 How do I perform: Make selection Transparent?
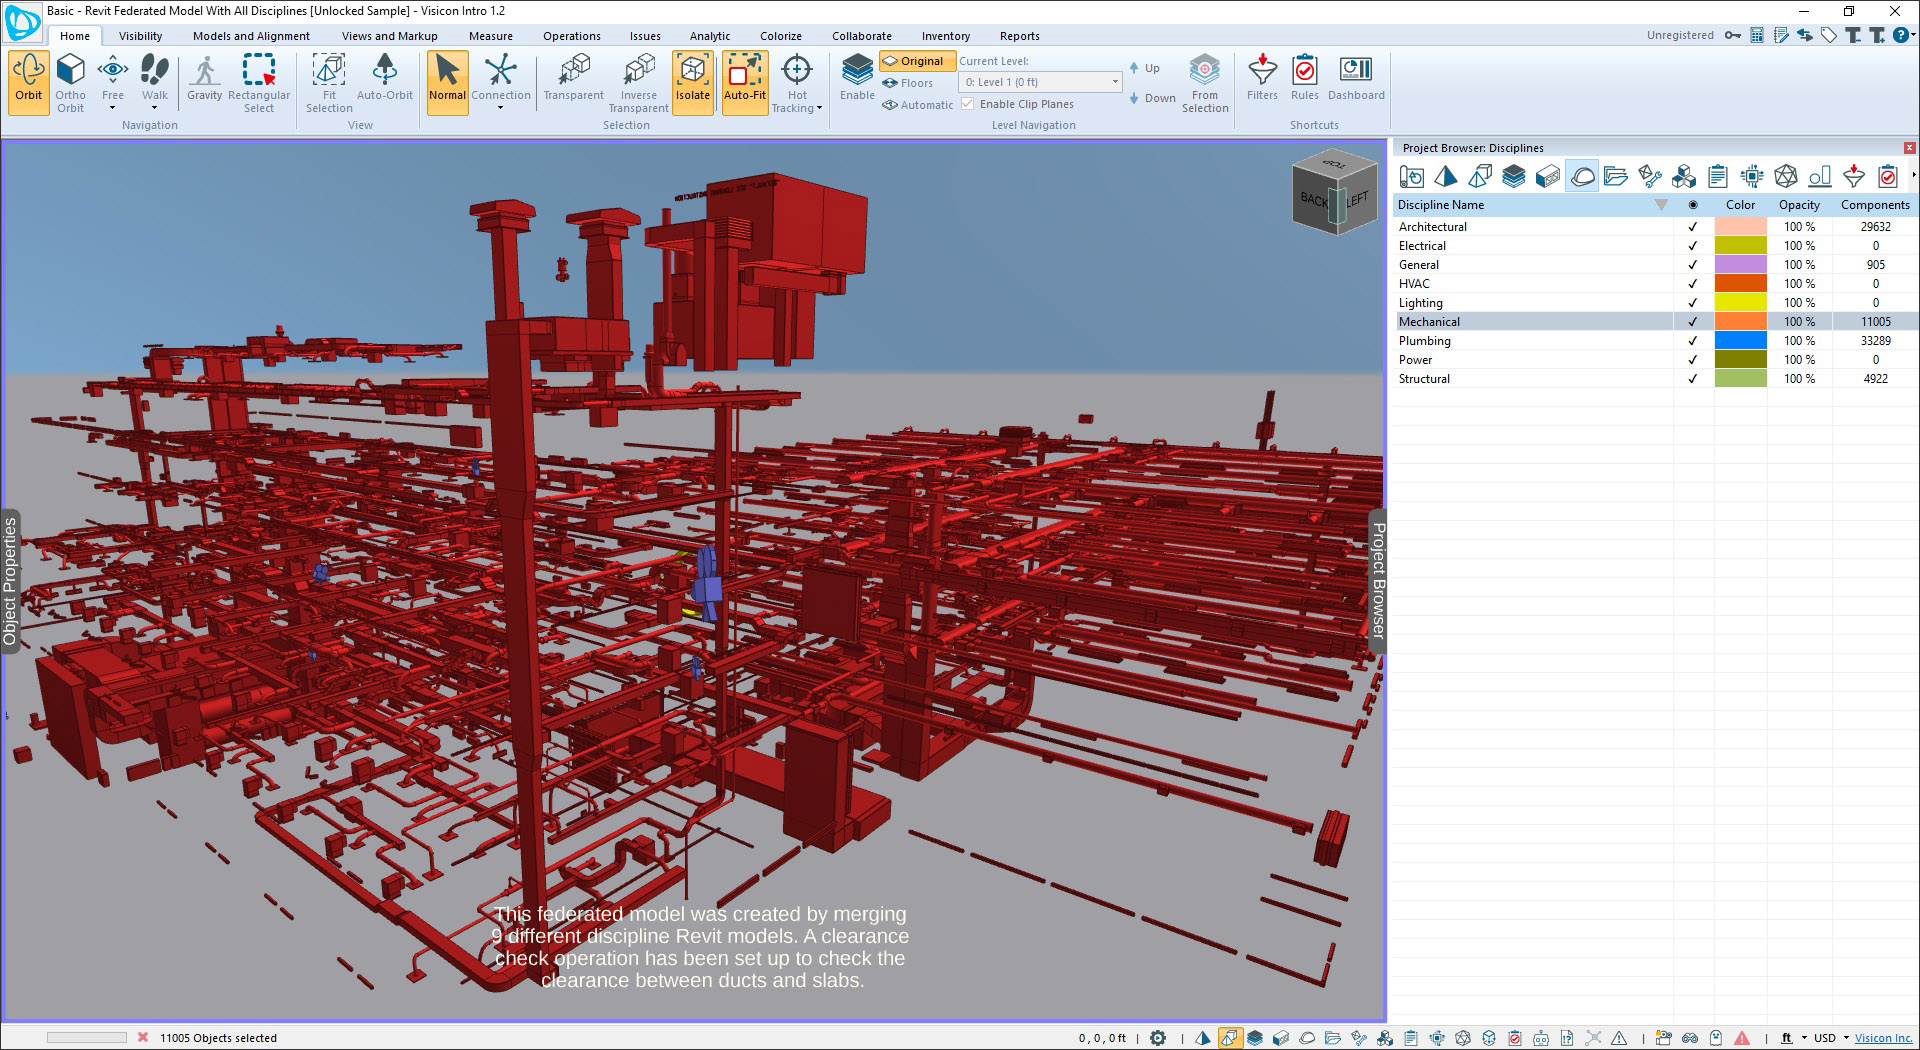[574, 78]
